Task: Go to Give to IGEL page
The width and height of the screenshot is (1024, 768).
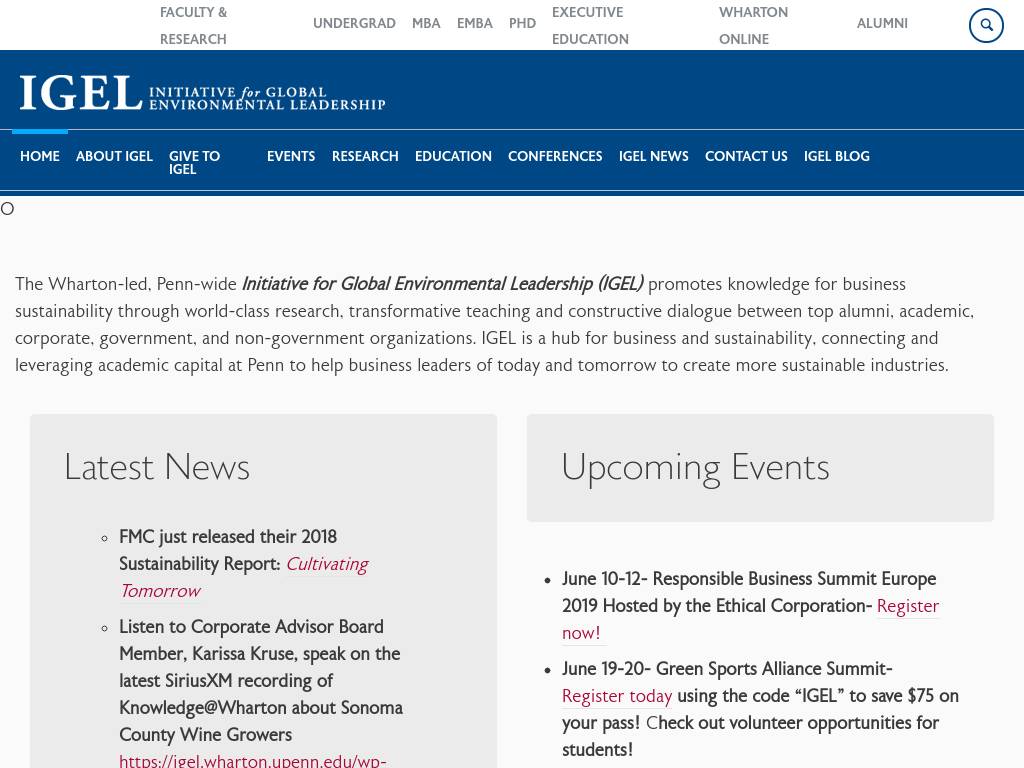Action: click(x=194, y=163)
